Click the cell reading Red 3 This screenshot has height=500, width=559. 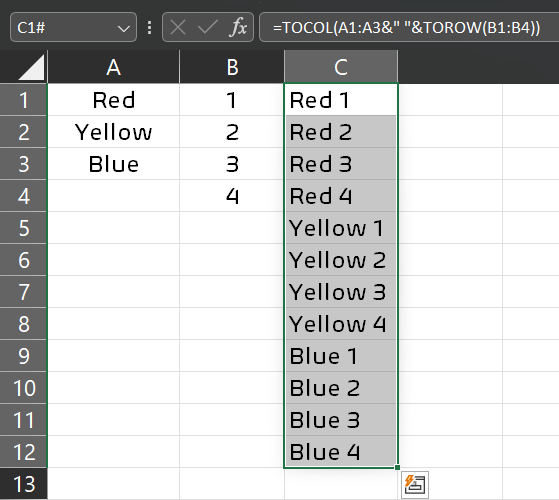click(341, 164)
